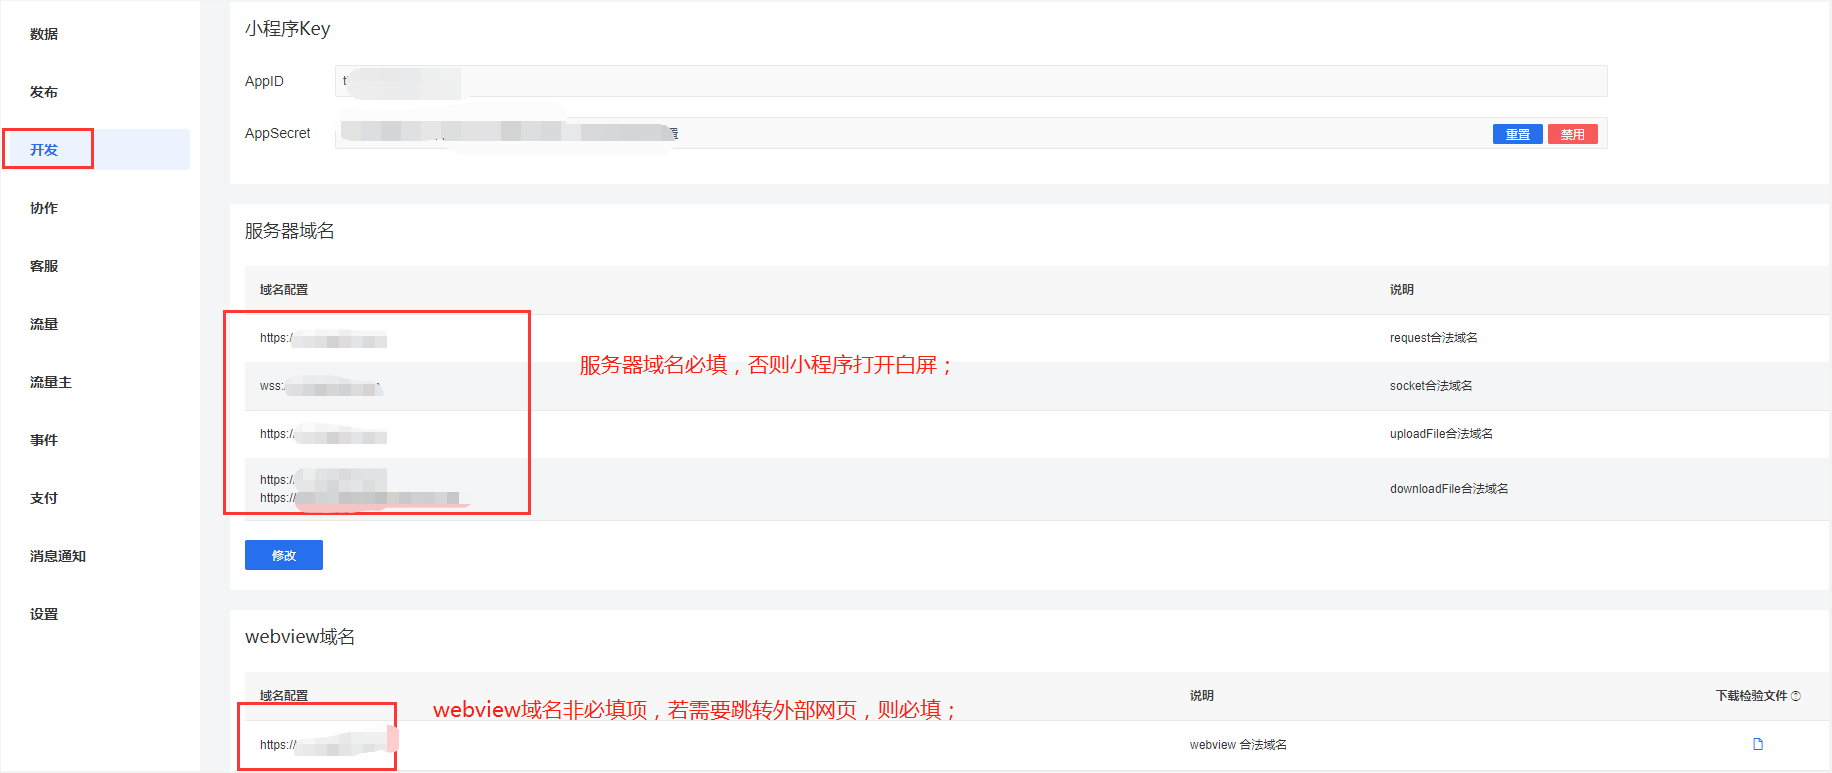Click help icon beside 下载检验文件
The image size is (1832, 773).
(1796, 696)
